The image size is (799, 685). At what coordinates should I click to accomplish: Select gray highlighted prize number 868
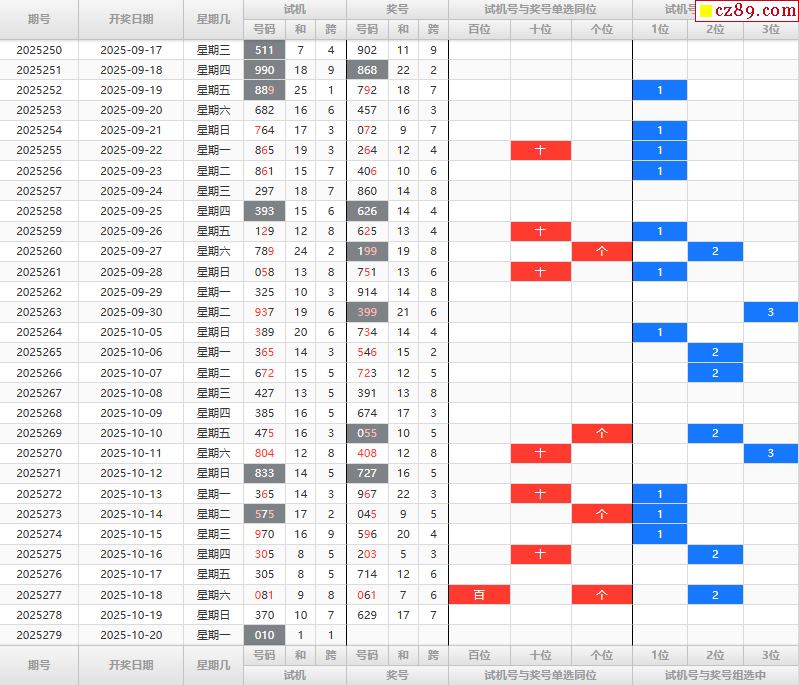coord(367,70)
